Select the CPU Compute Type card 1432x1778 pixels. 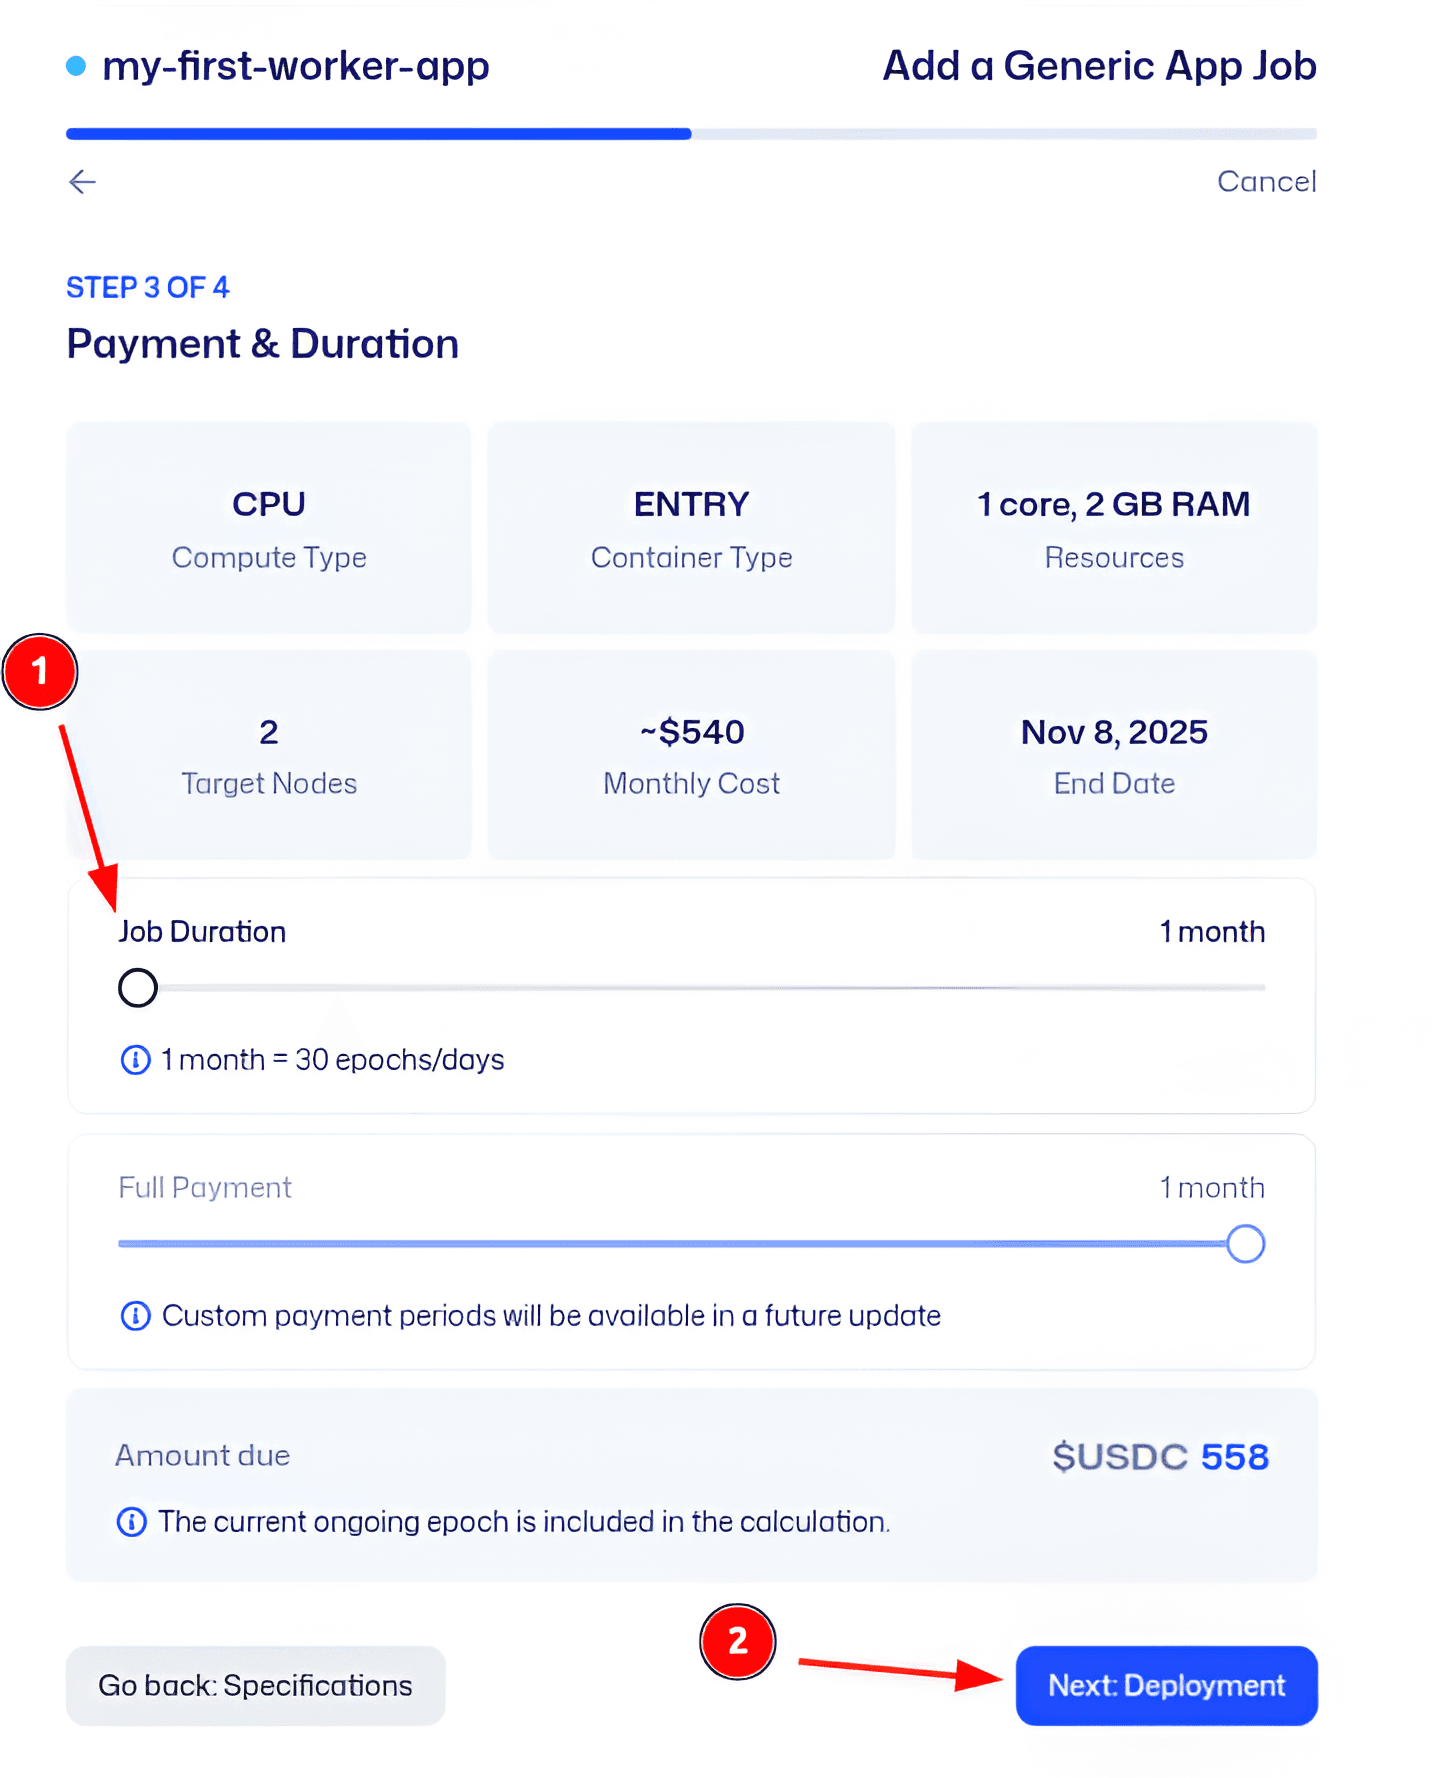[269, 527]
